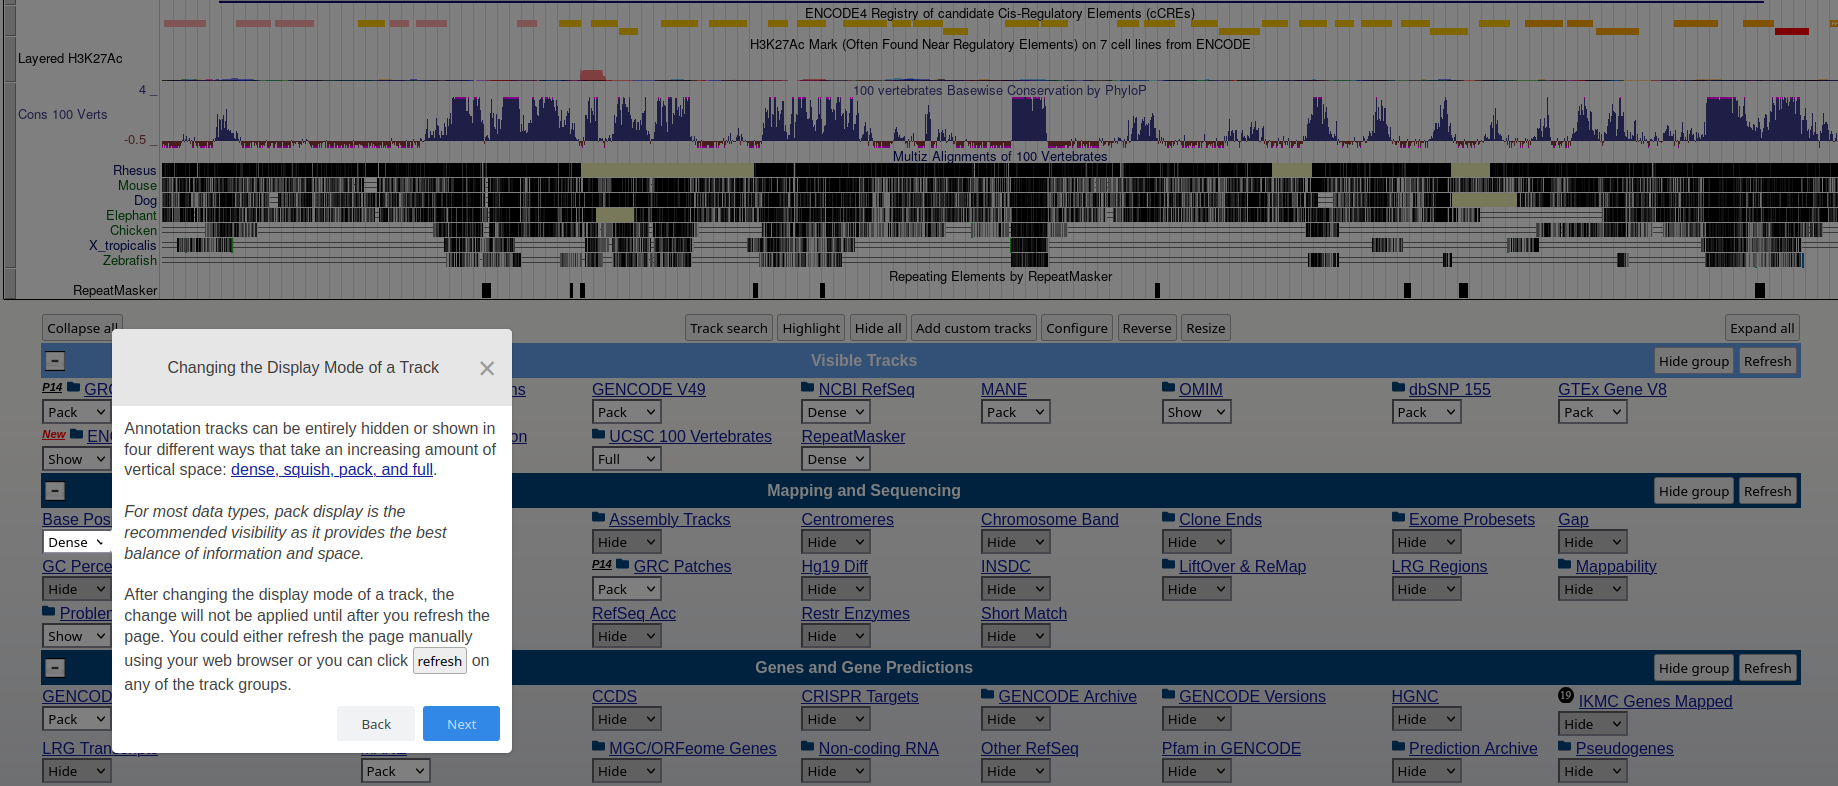
Task: Click the RepeatMasker label in track image
Action: pyautogui.click(x=115, y=291)
